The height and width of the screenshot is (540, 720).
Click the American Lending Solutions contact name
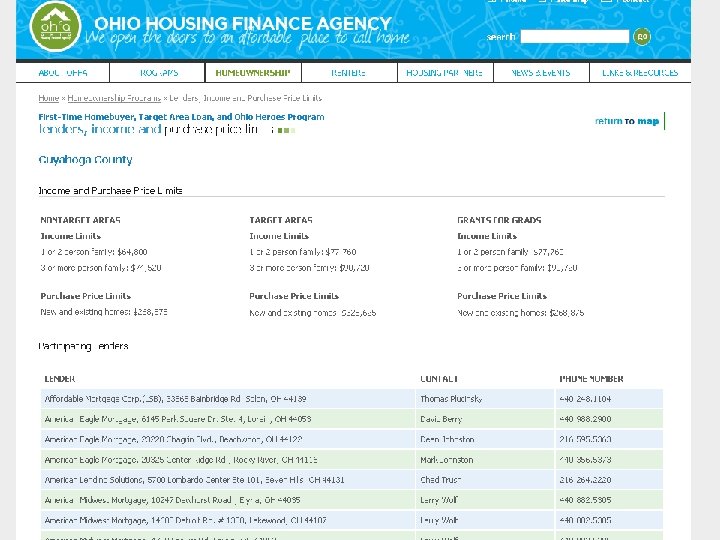[440, 480]
